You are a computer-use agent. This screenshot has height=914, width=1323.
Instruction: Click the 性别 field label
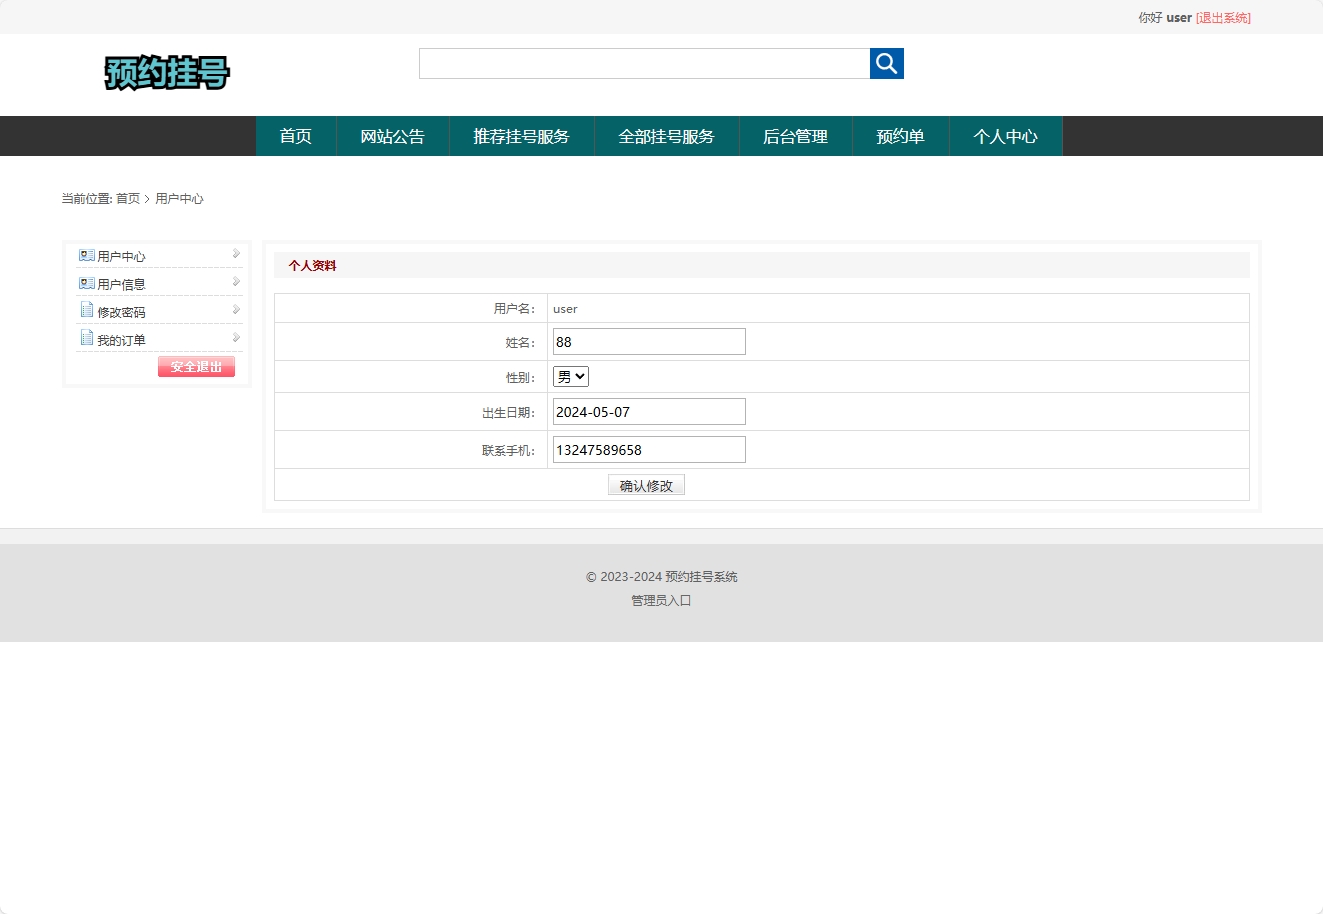(521, 378)
